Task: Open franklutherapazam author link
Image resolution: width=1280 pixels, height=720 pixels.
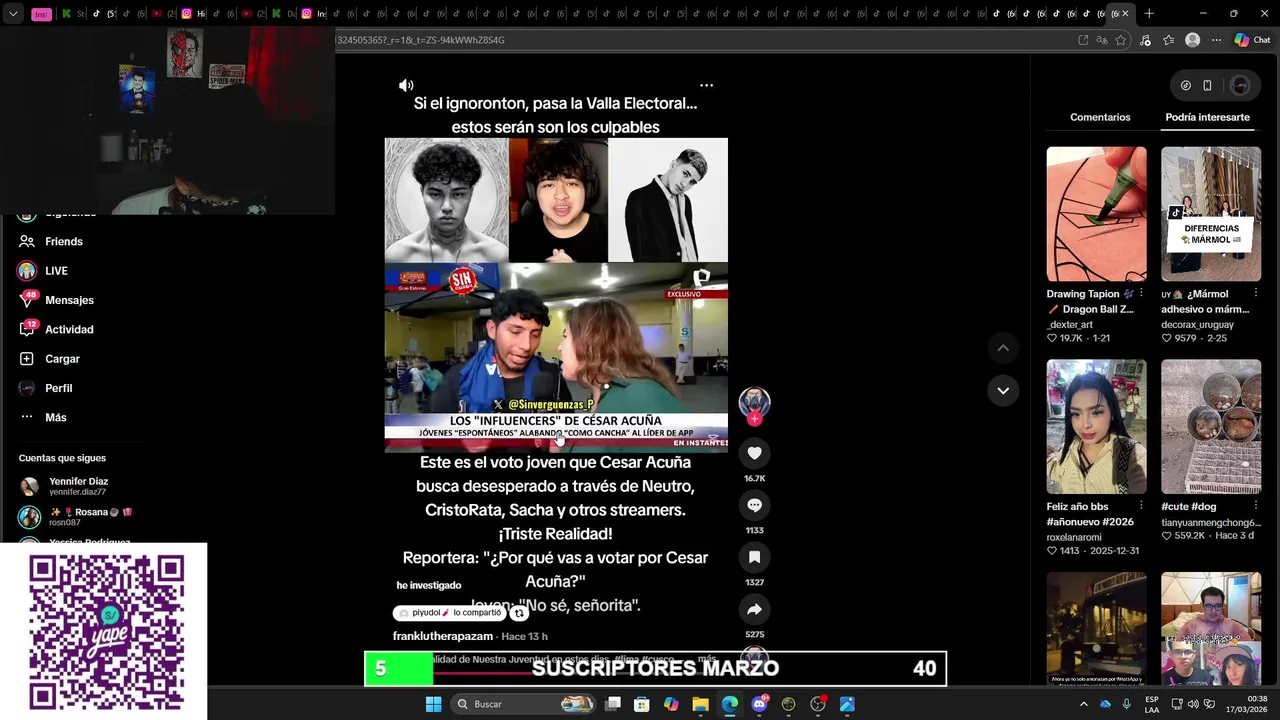Action: (443, 636)
